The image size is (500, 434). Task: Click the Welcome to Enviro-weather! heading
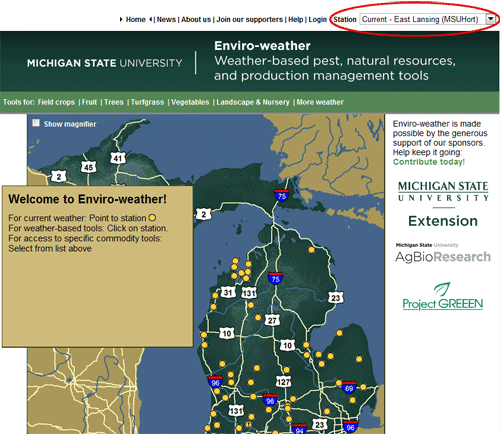87,199
